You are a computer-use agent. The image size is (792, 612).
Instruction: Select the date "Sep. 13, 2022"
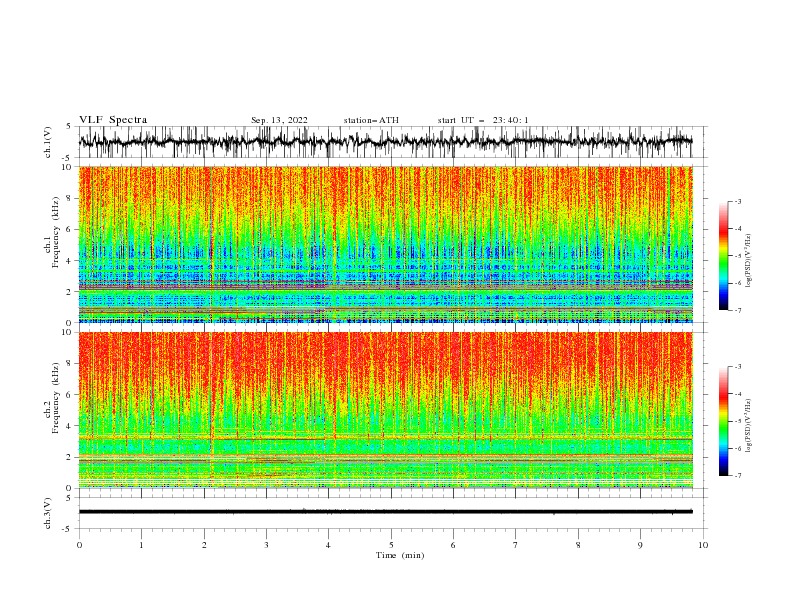(x=279, y=120)
